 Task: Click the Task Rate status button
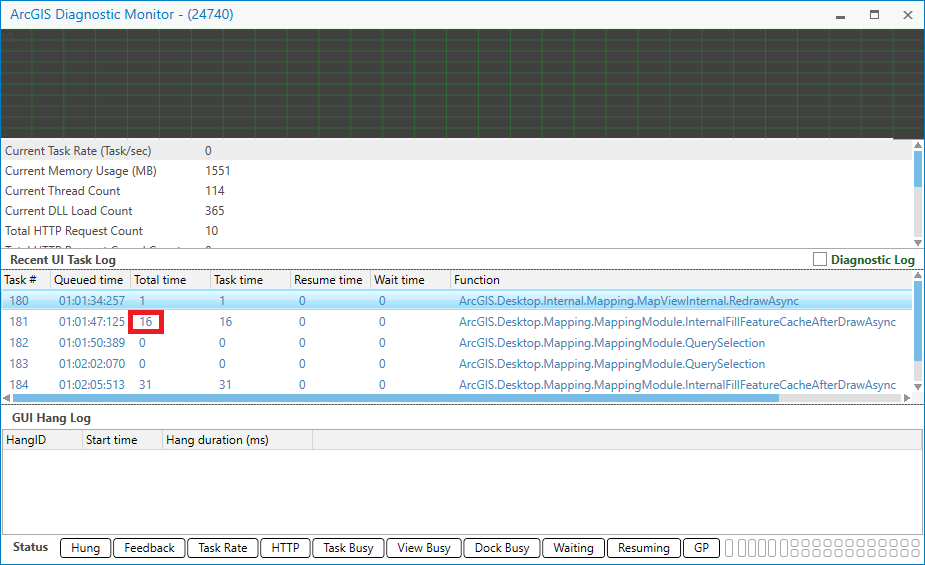tap(222, 548)
